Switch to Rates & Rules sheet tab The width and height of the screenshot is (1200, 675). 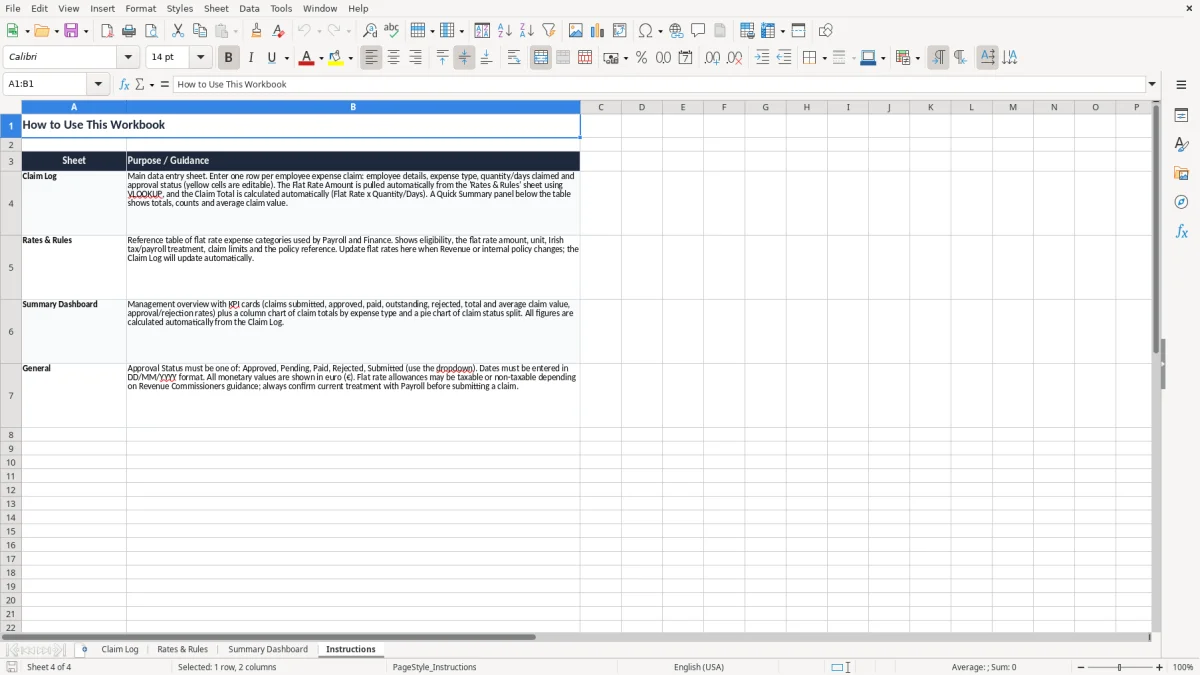[x=183, y=649]
